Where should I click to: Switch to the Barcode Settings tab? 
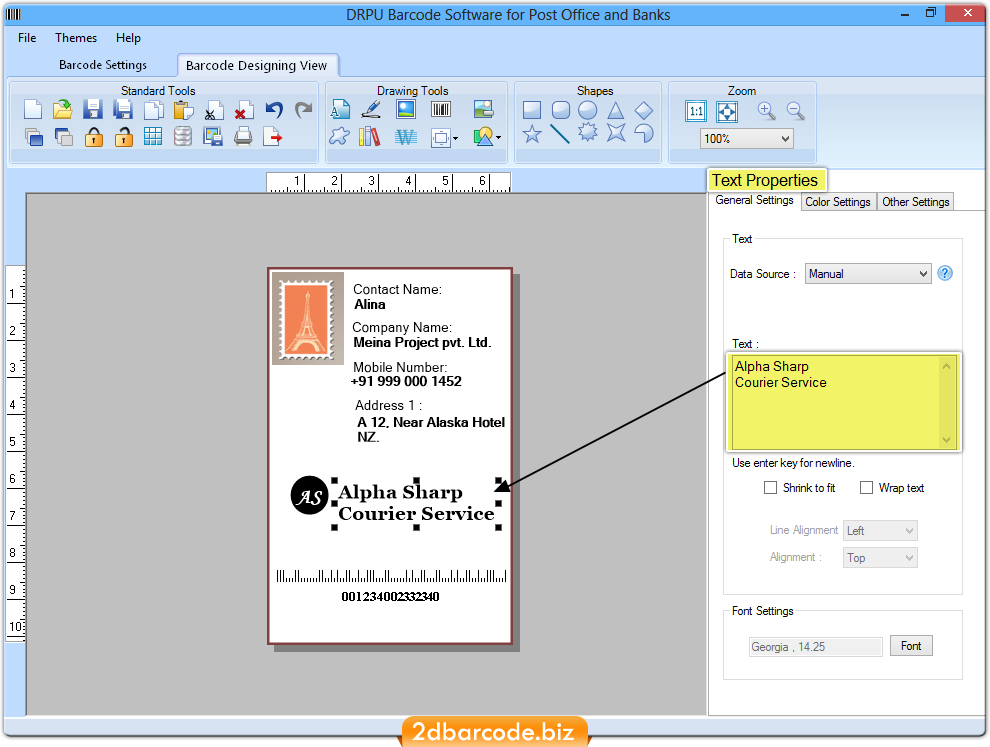point(103,65)
